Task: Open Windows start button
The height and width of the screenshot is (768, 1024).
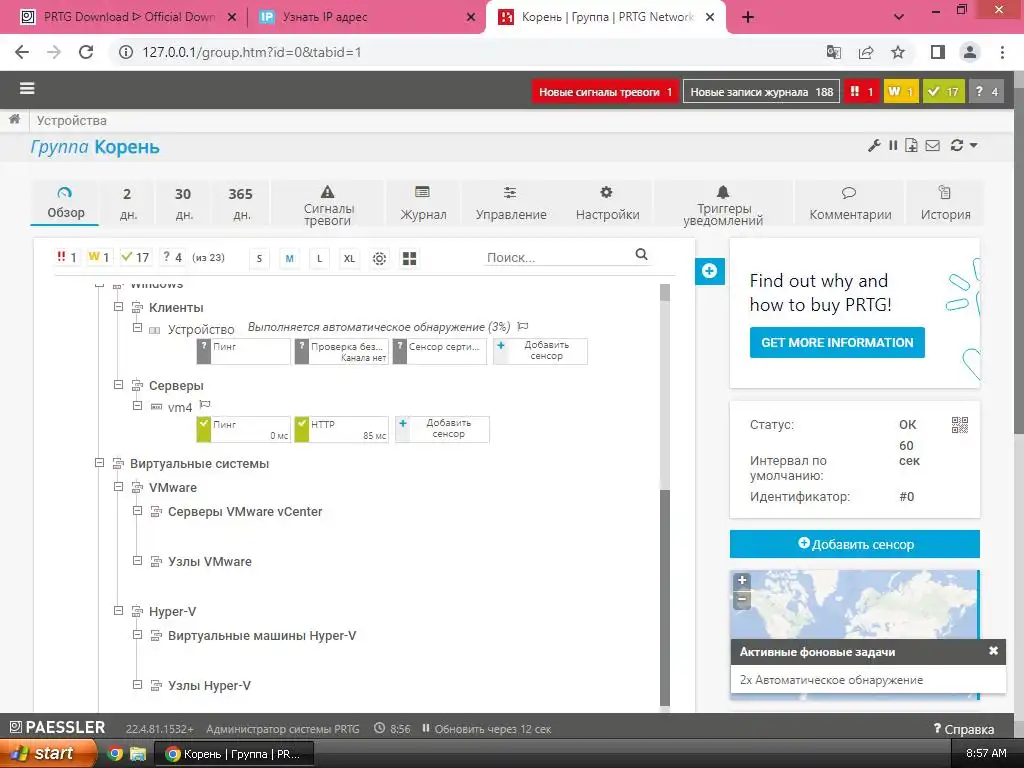Action: click(x=48, y=754)
